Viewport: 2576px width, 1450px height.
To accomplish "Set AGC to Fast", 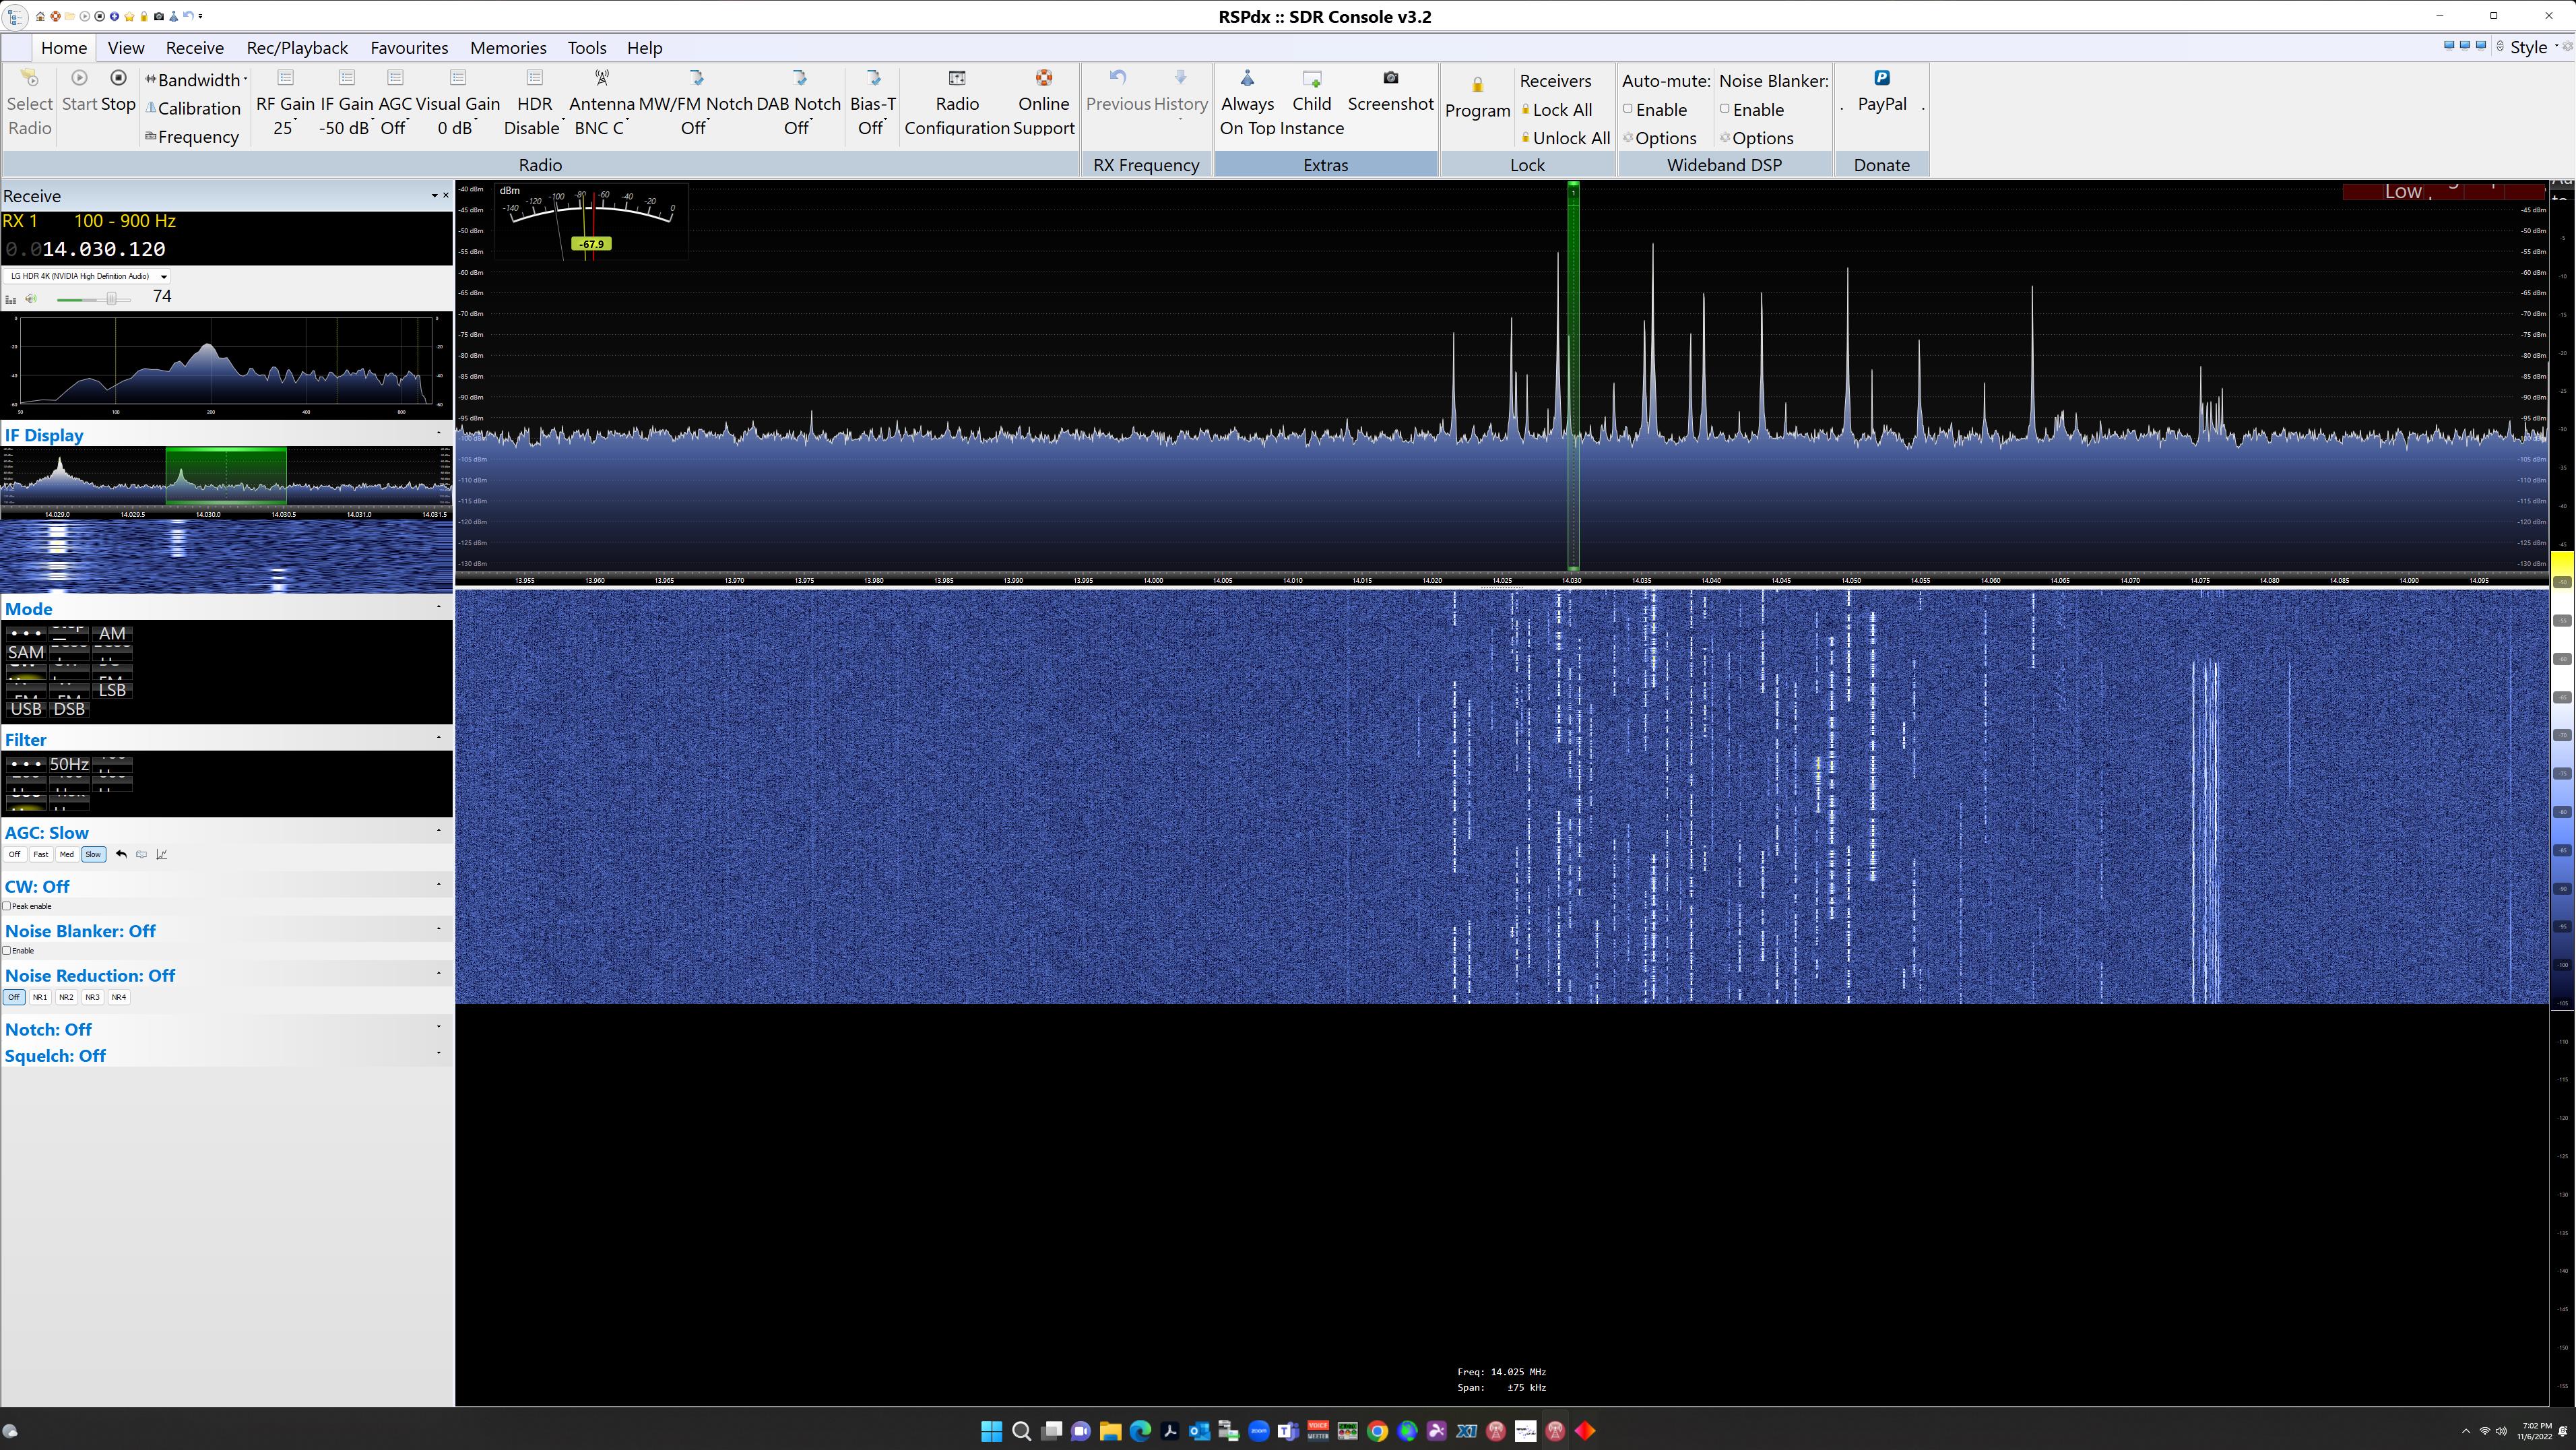I will pyautogui.click(x=41, y=855).
